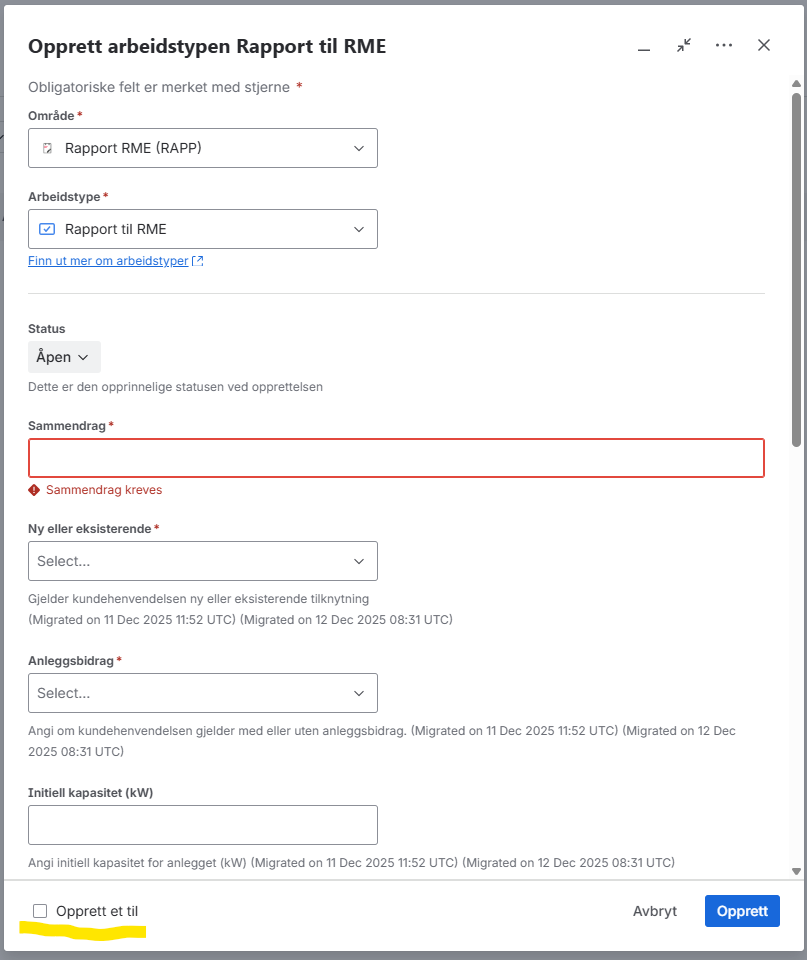The image size is (807, 960).
Task: Click the Rapport til RME work type icon
Action: (47, 229)
